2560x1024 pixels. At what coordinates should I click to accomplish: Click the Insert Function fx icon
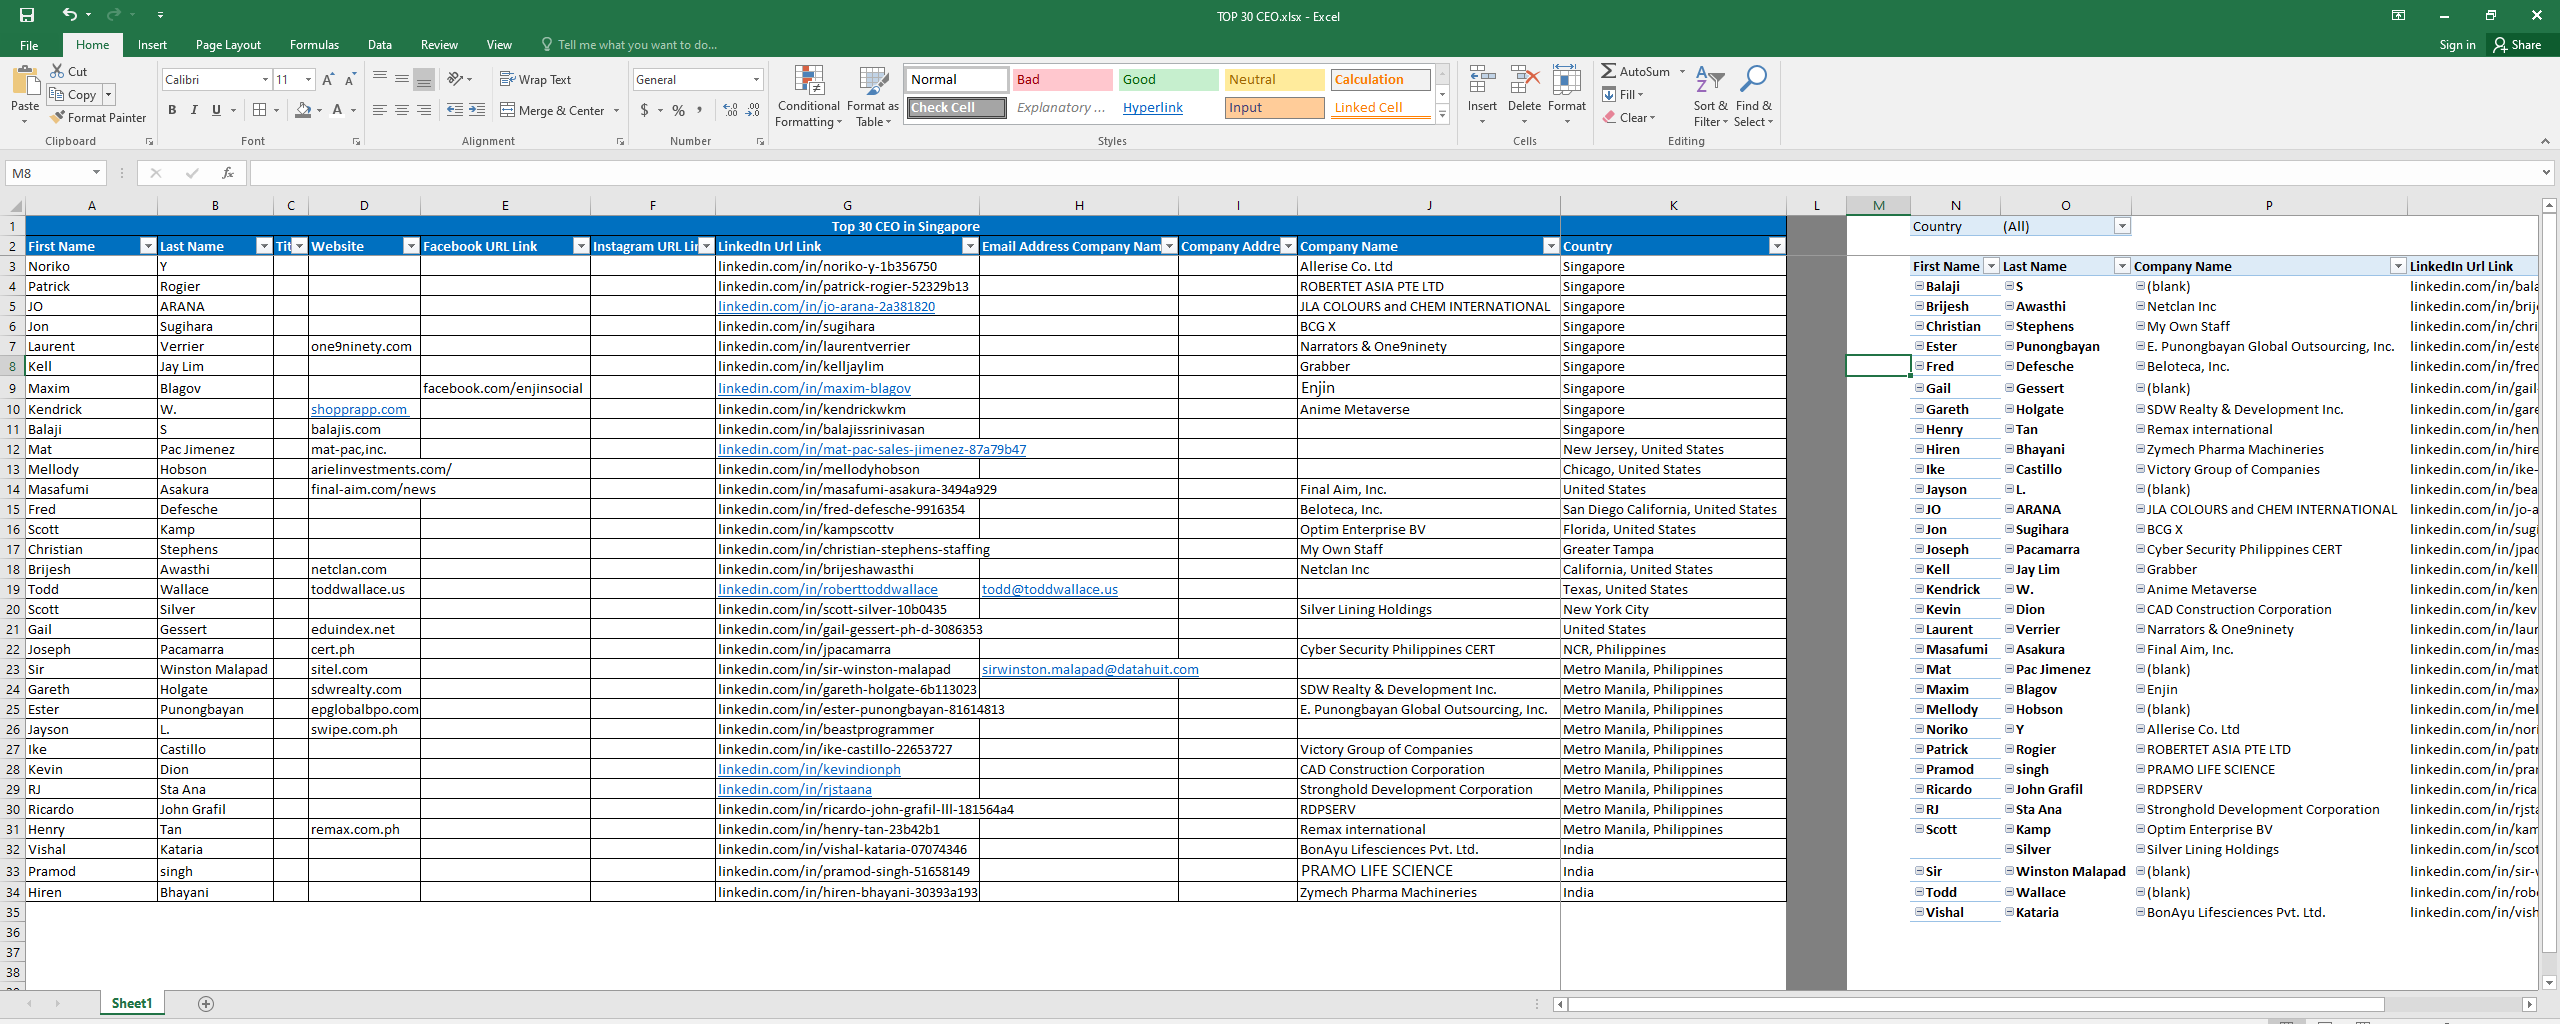pyautogui.click(x=228, y=173)
